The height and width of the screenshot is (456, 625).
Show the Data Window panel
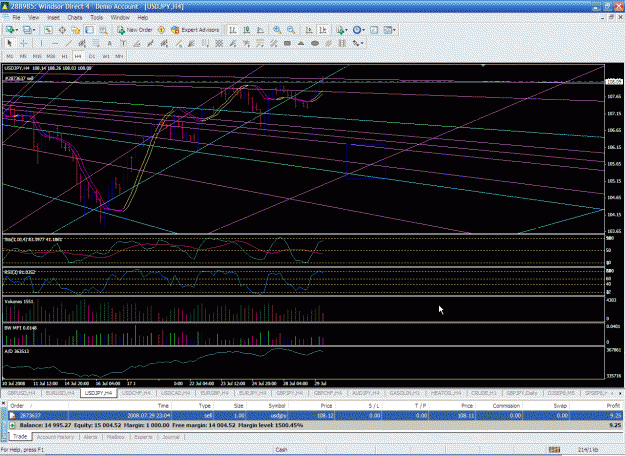62,30
